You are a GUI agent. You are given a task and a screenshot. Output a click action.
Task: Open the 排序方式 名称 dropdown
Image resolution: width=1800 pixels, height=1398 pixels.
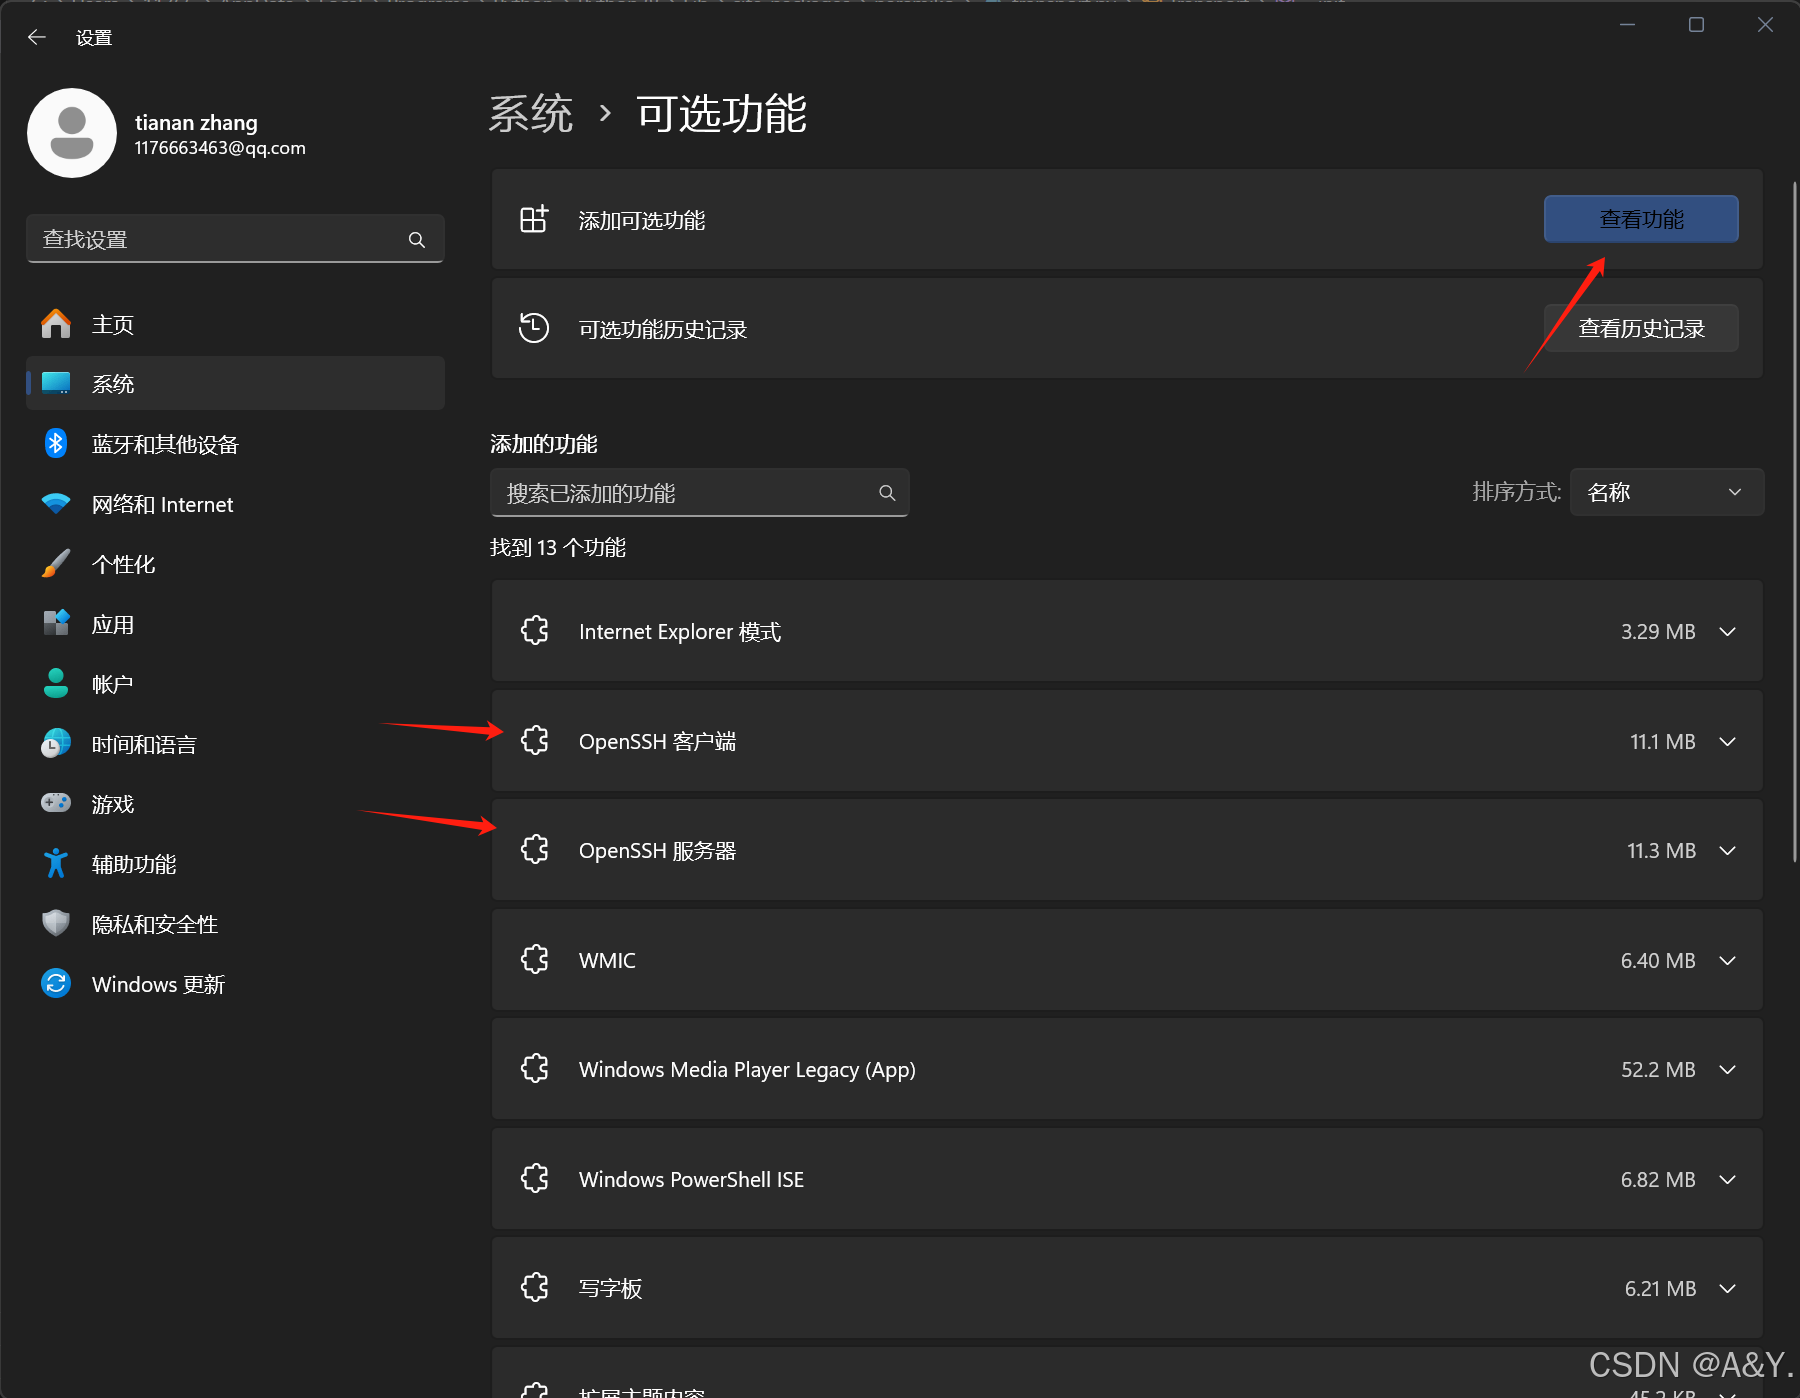click(x=1666, y=492)
